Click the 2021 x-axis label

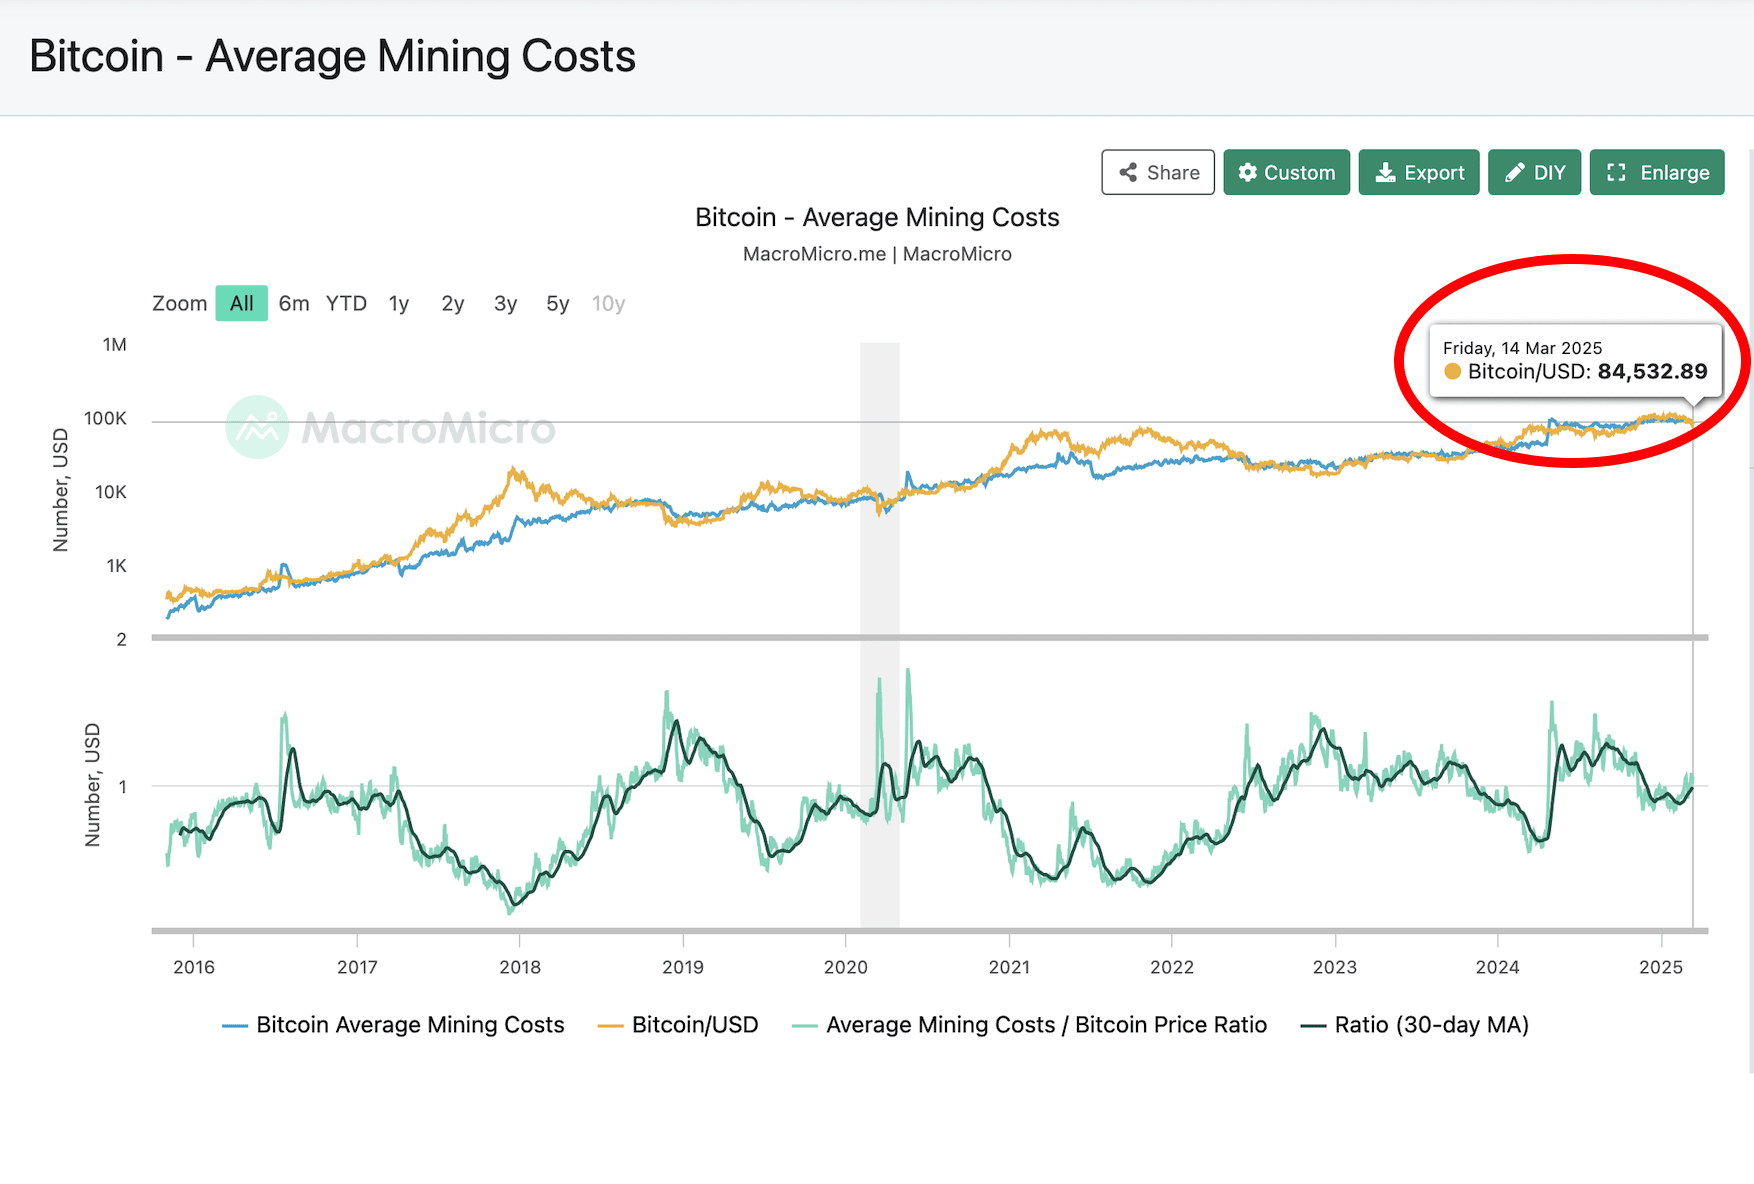(1009, 967)
